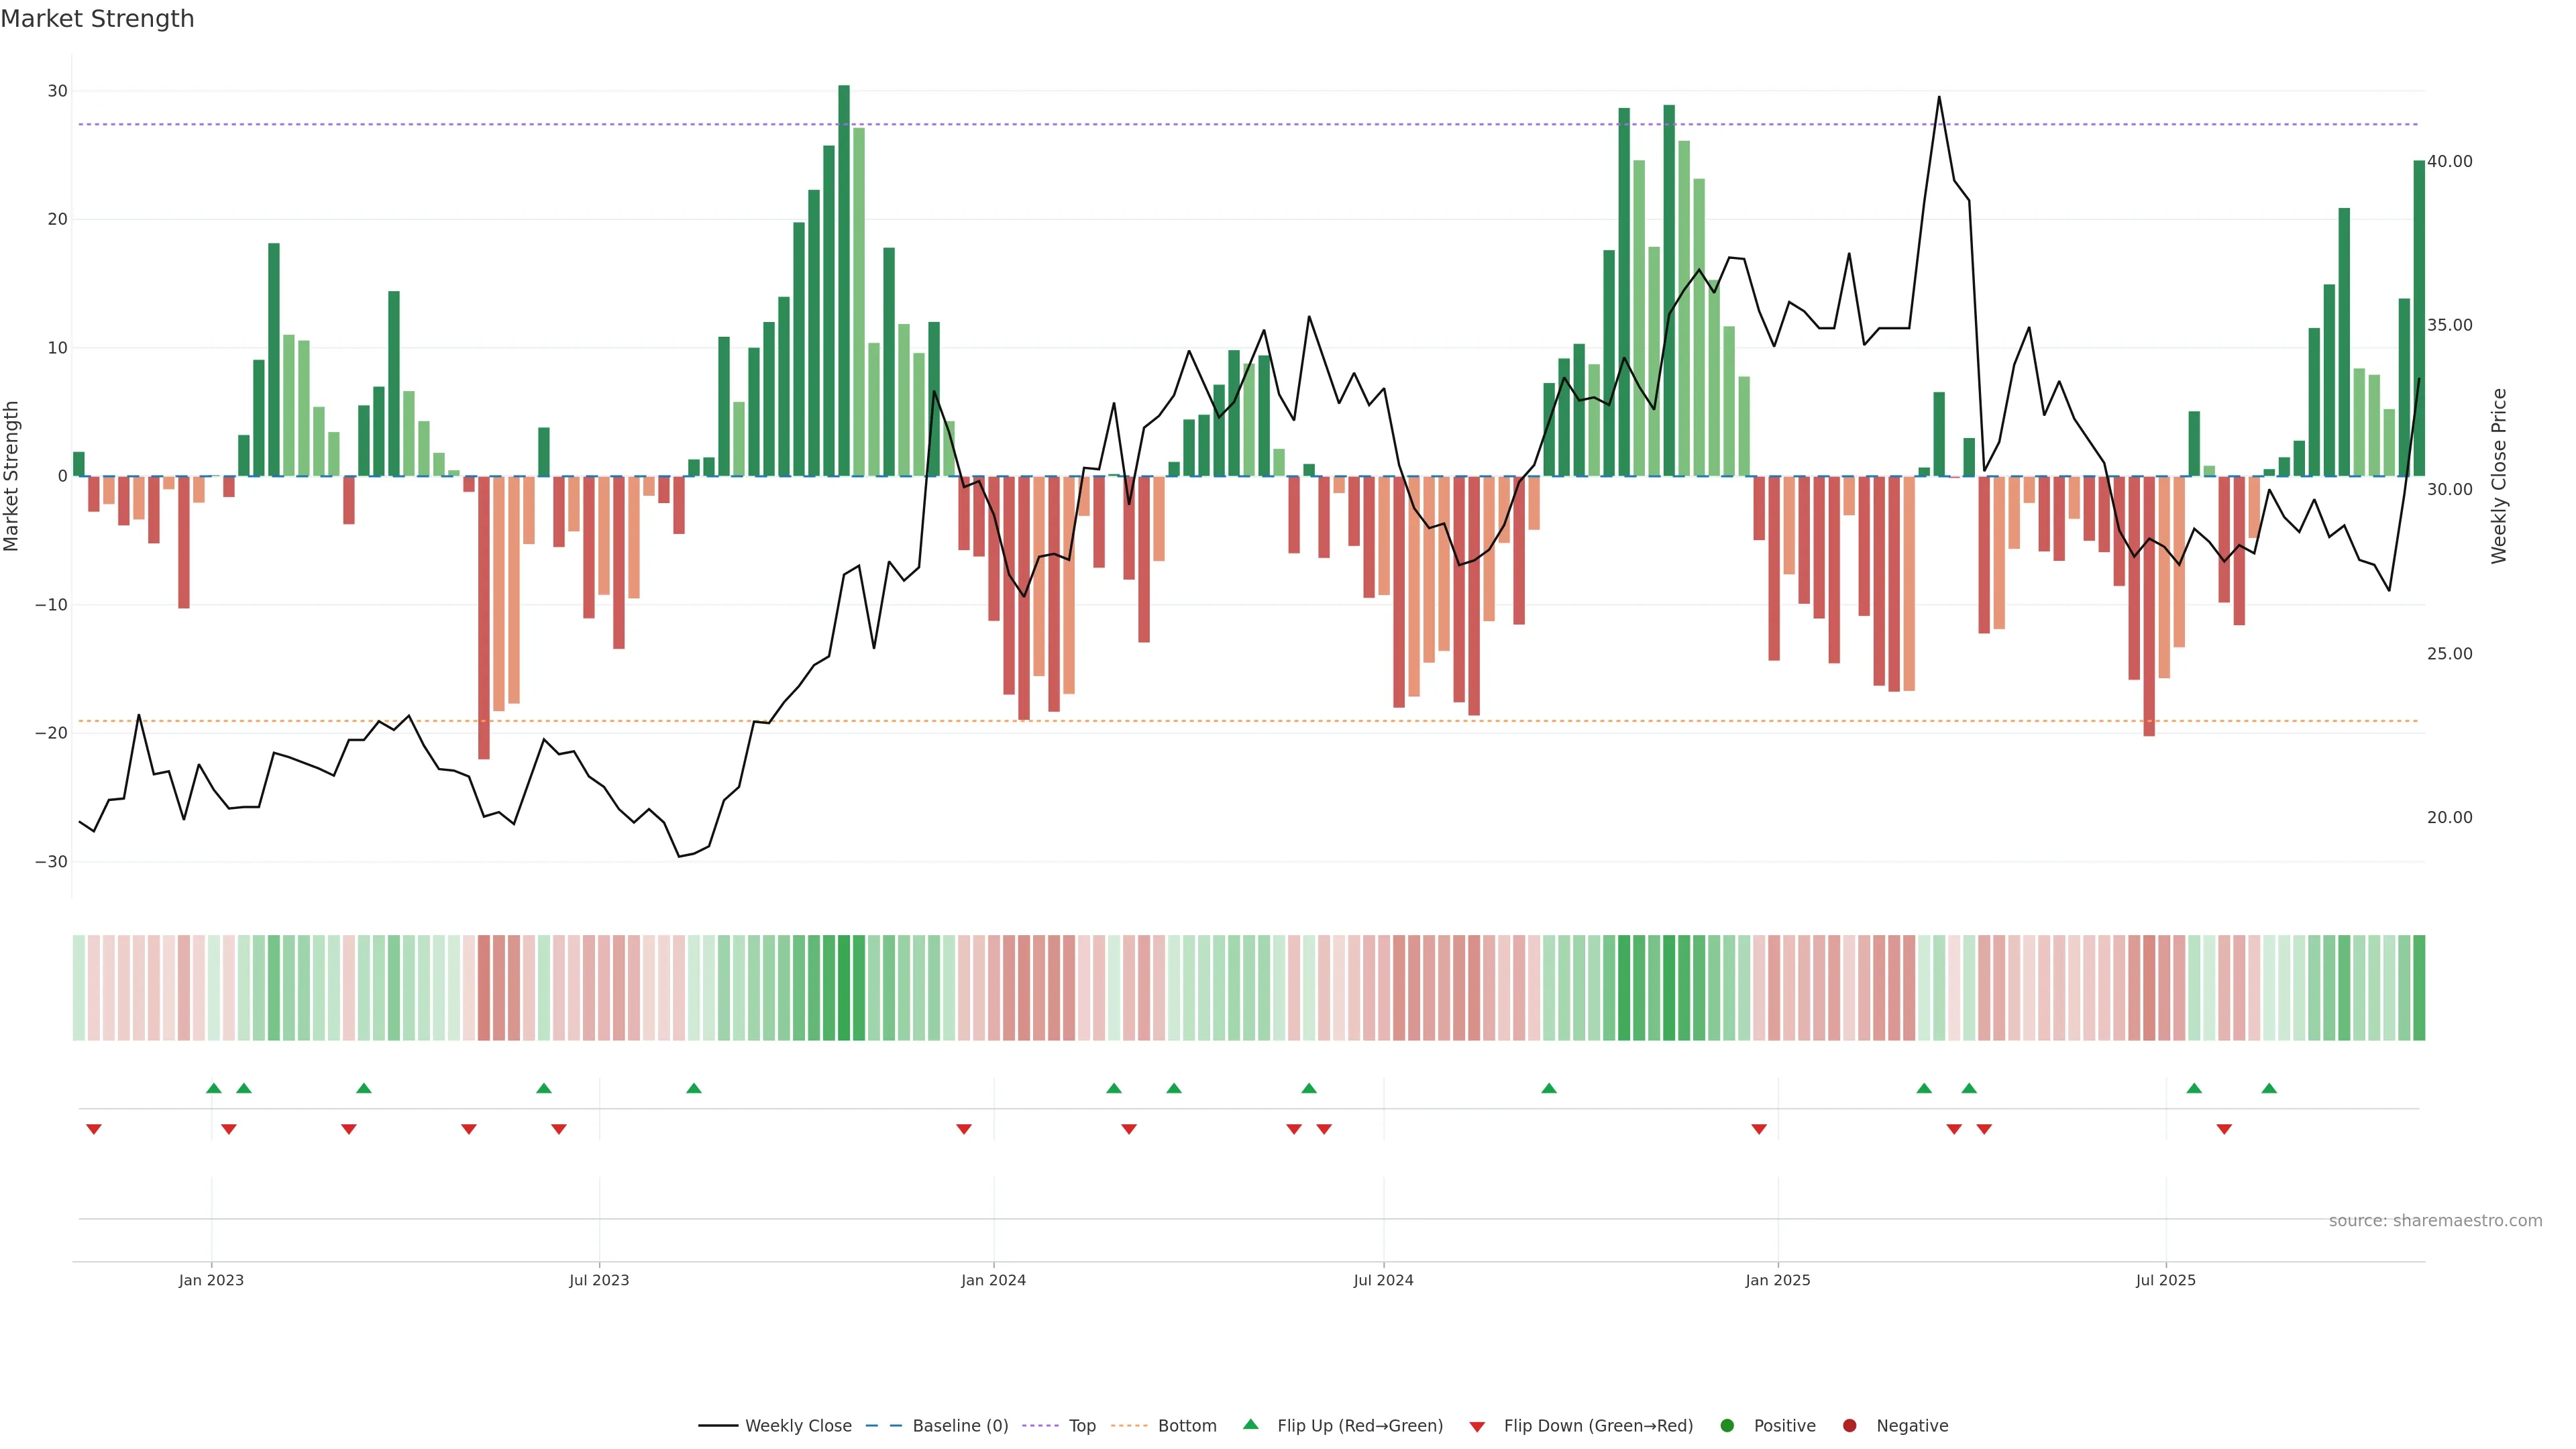Click the source sharemaestro.com text
The image size is (2576, 1449).
[2435, 1220]
